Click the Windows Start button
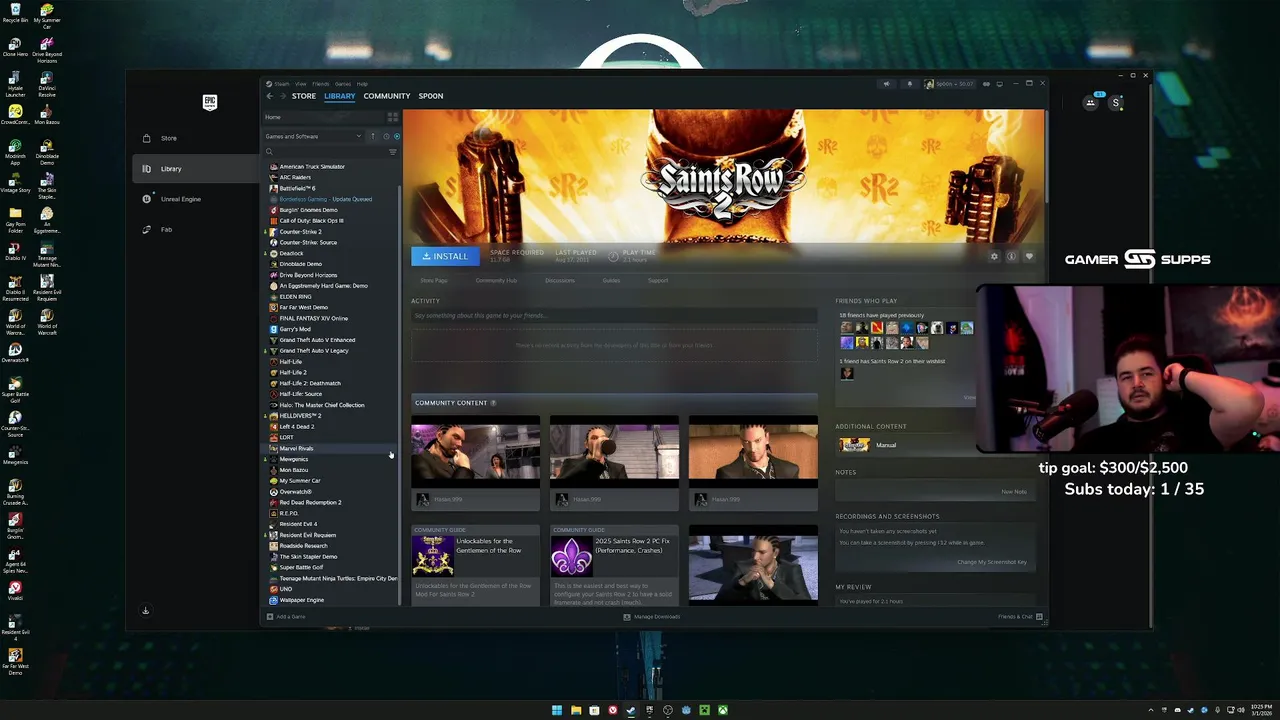The width and height of the screenshot is (1280, 720). (557, 710)
